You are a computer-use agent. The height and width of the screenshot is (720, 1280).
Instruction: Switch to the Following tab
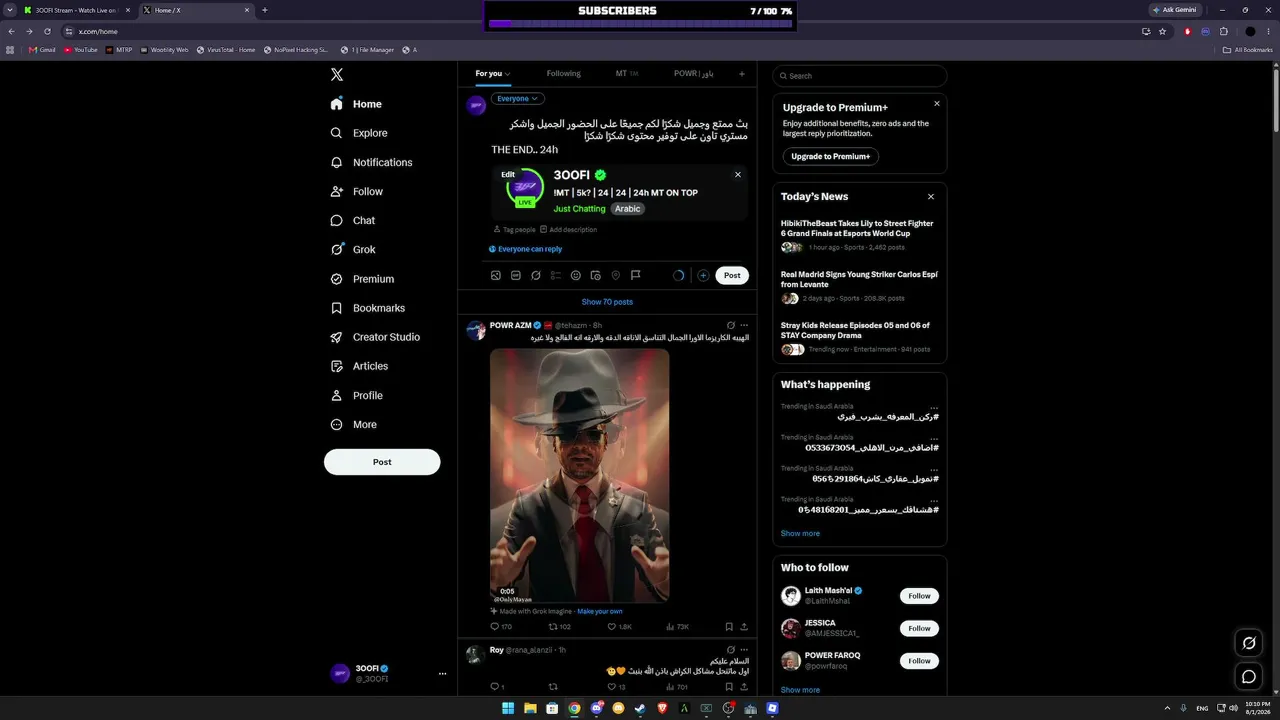[563, 73]
